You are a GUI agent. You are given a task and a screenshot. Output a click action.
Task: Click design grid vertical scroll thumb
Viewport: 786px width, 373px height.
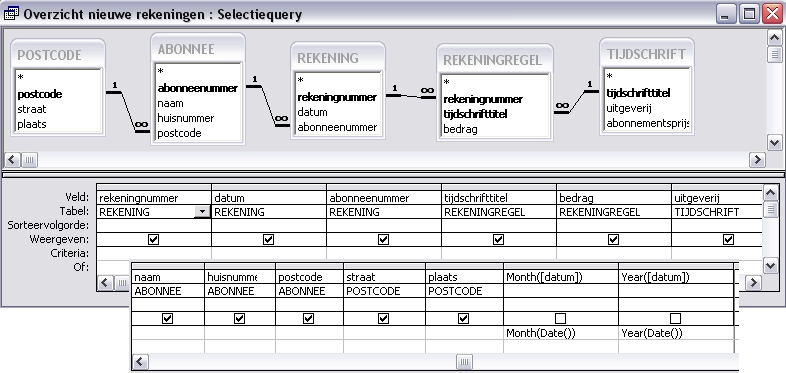pos(770,209)
